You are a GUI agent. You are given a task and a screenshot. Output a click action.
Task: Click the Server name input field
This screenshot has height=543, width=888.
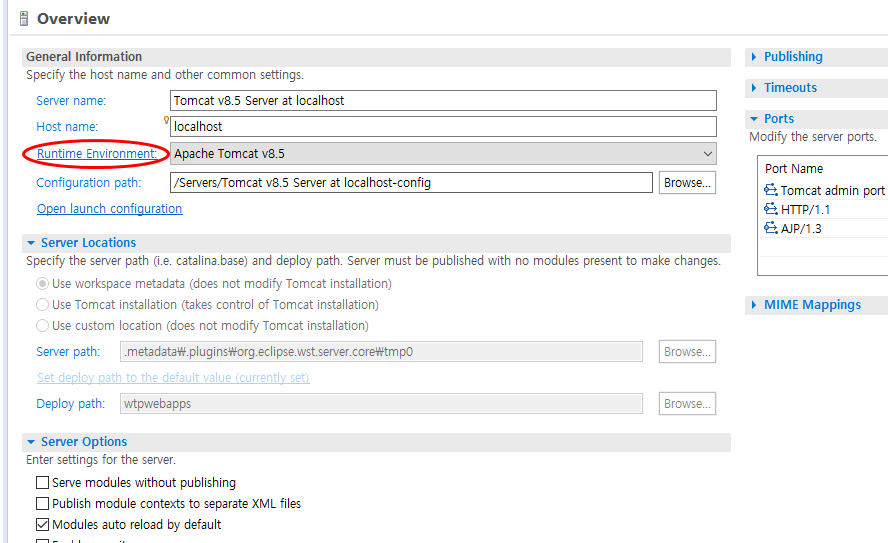pyautogui.click(x=443, y=100)
